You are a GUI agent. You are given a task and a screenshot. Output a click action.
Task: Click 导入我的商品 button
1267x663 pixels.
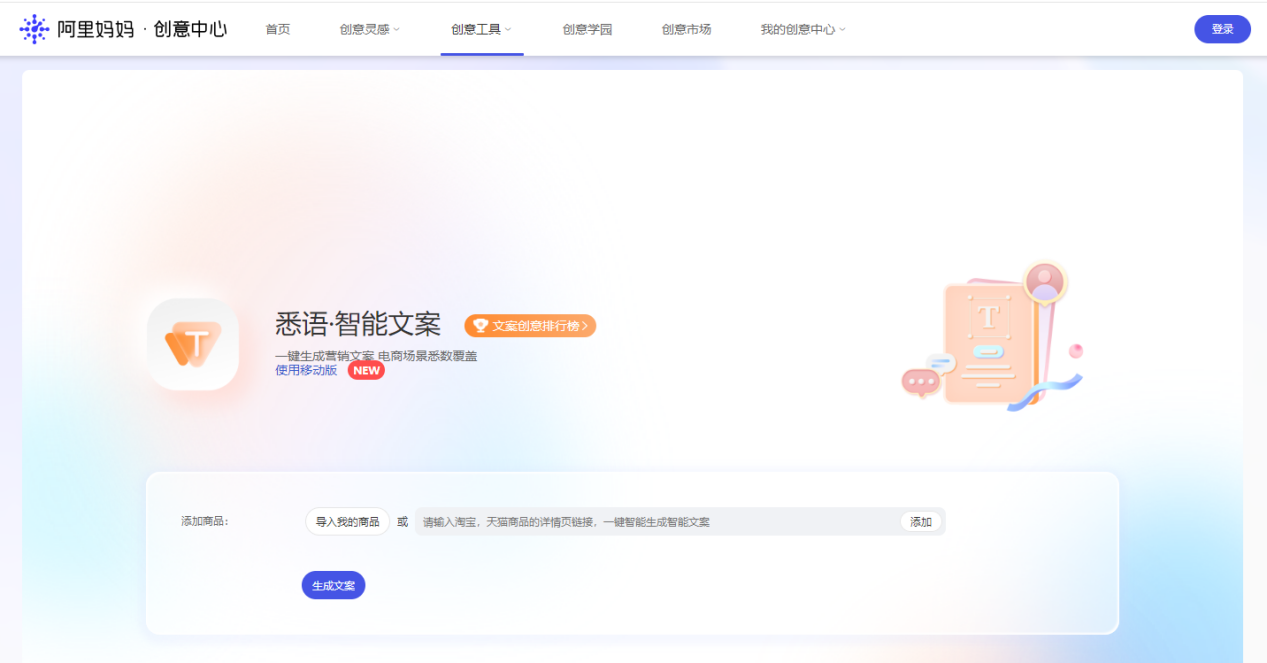pyautogui.click(x=347, y=521)
